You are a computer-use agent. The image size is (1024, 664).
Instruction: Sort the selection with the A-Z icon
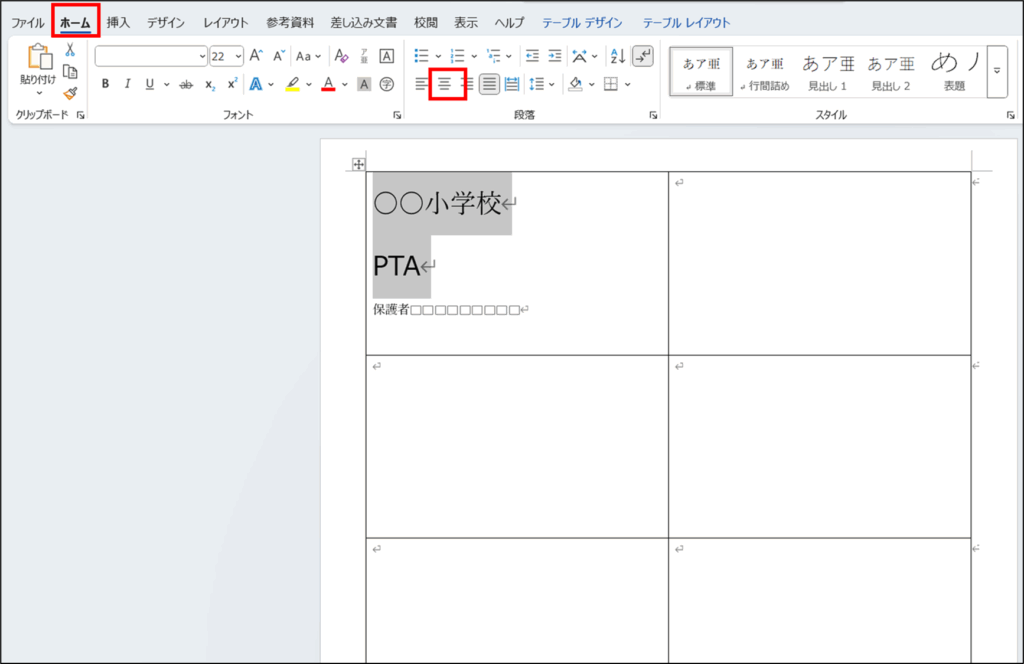click(x=617, y=56)
